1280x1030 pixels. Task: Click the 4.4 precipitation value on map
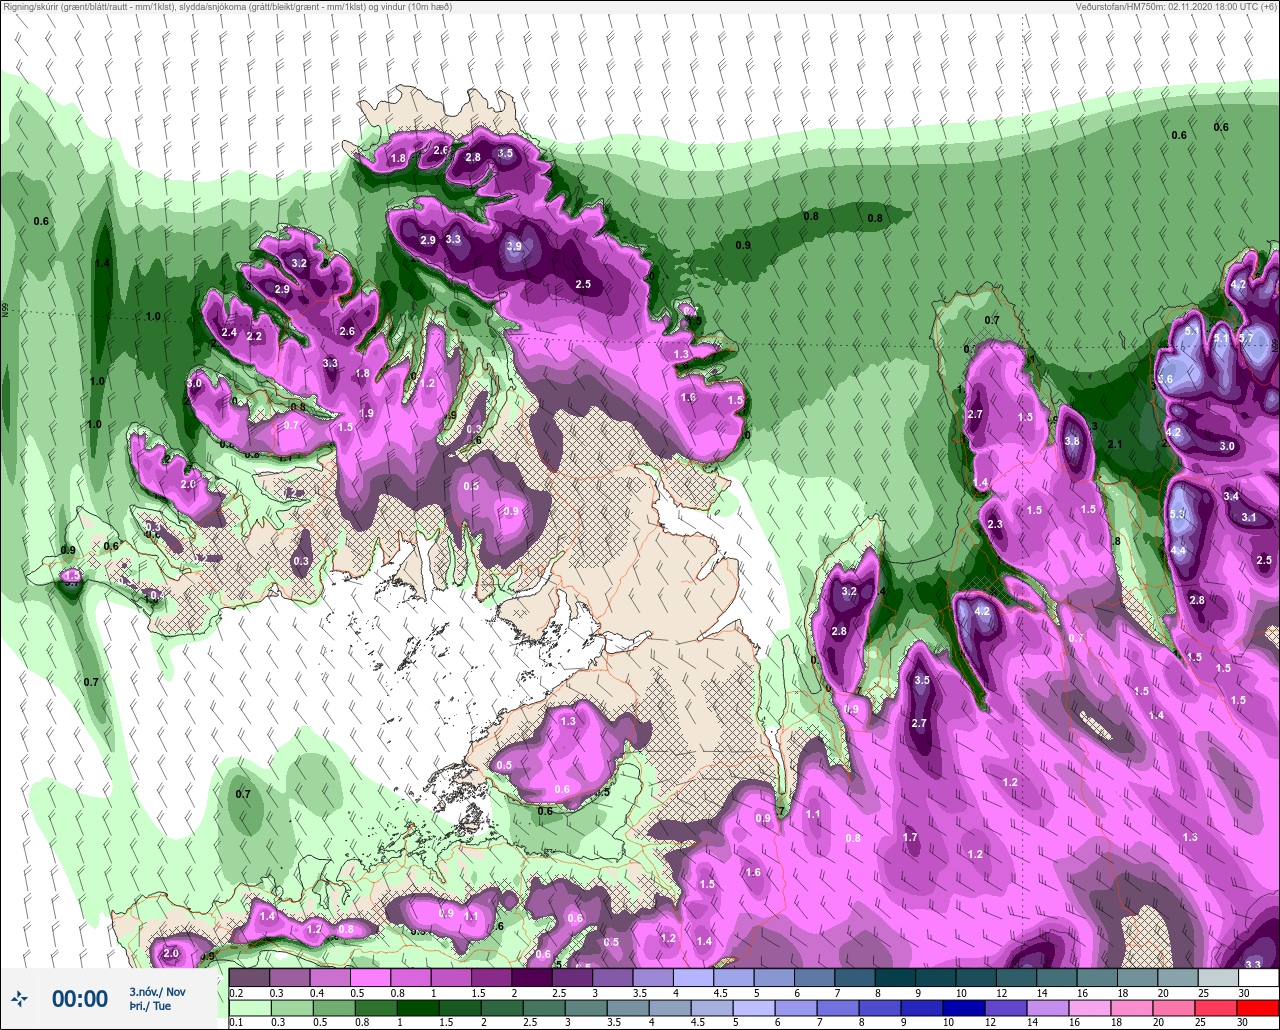[x=1178, y=550]
